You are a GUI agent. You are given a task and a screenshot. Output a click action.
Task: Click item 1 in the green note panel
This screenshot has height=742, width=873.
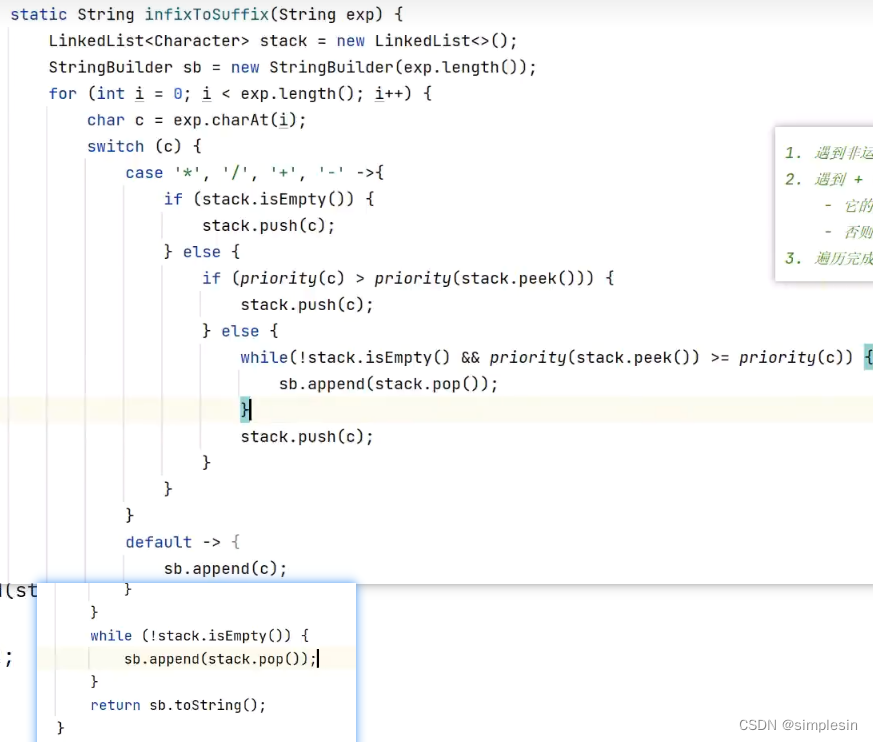tap(830, 153)
